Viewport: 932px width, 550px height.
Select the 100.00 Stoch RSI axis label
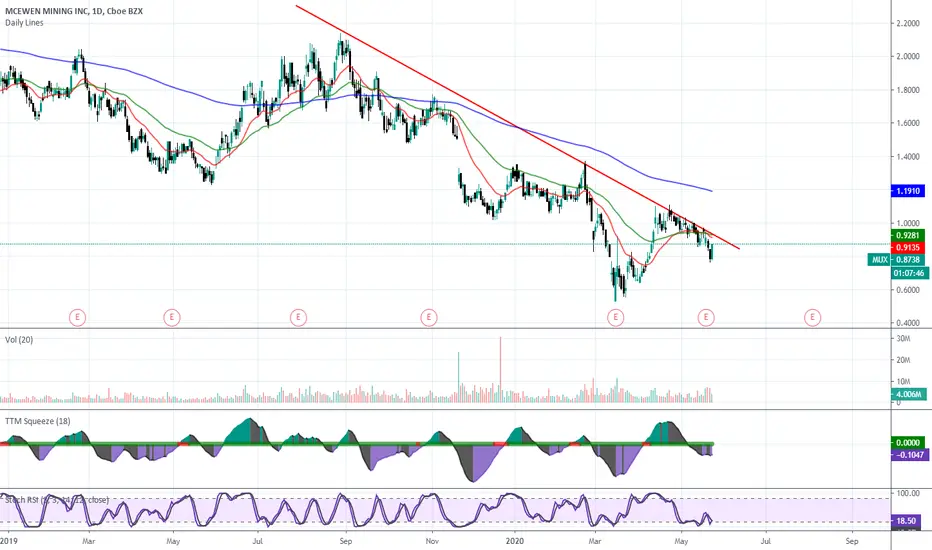[x=908, y=494]
